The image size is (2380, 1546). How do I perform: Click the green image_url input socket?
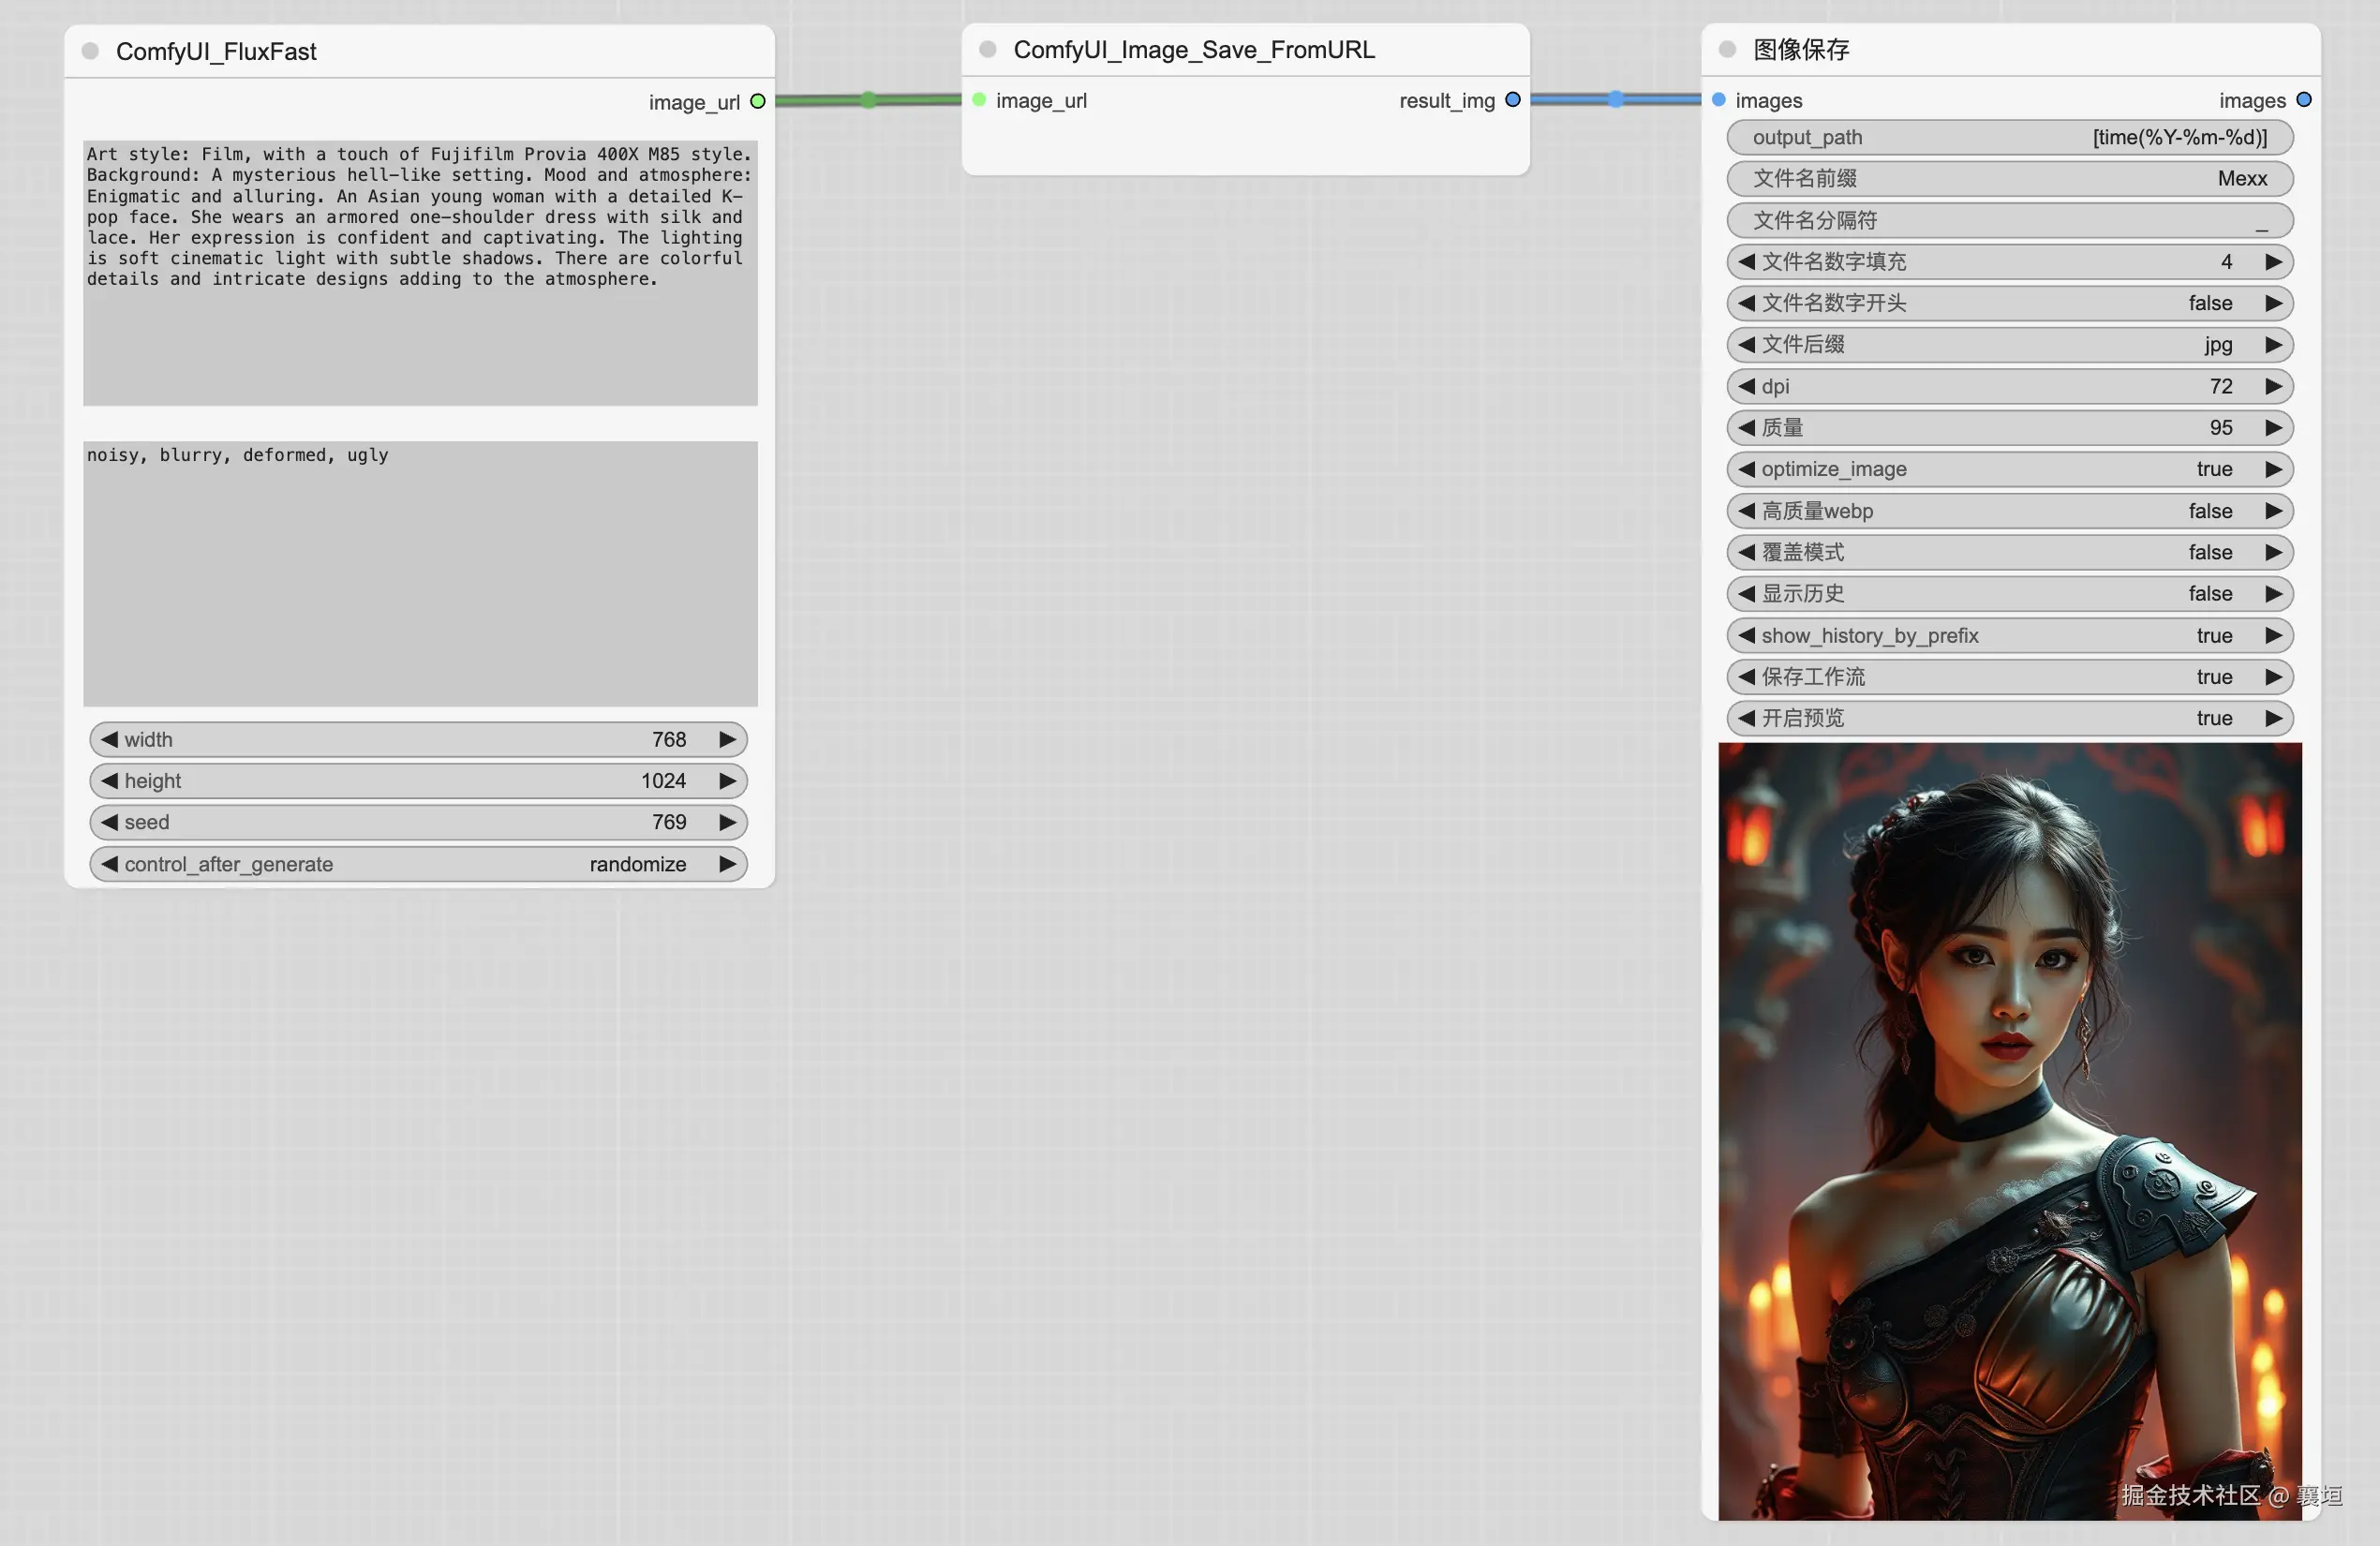[x=979, y=99]
